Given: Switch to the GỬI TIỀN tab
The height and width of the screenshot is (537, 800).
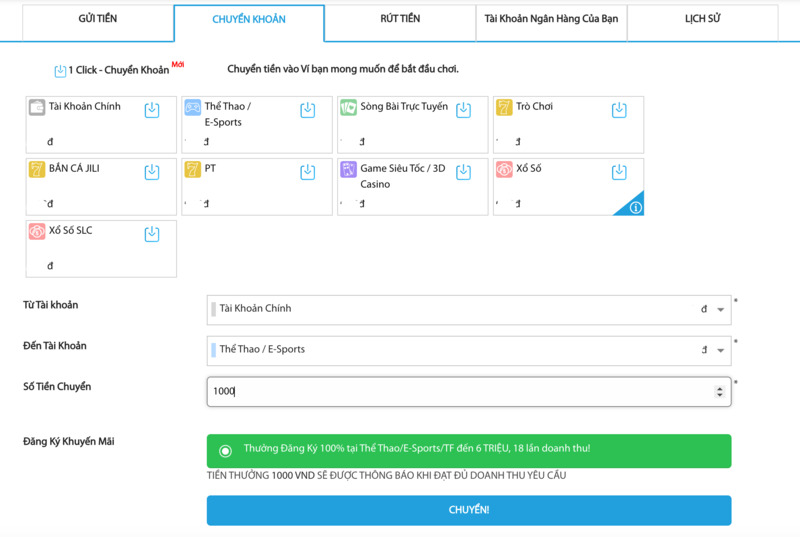Looking at the screenshot, I should (x=98, y=20).
